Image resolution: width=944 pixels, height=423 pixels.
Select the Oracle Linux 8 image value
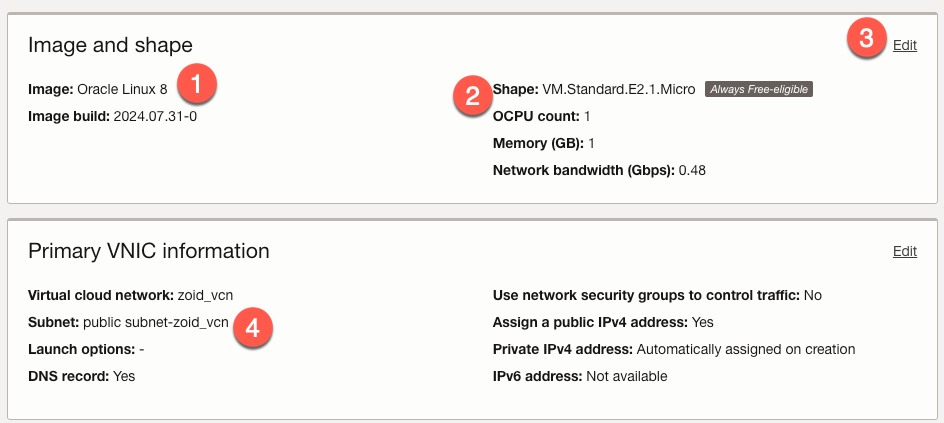122,89
